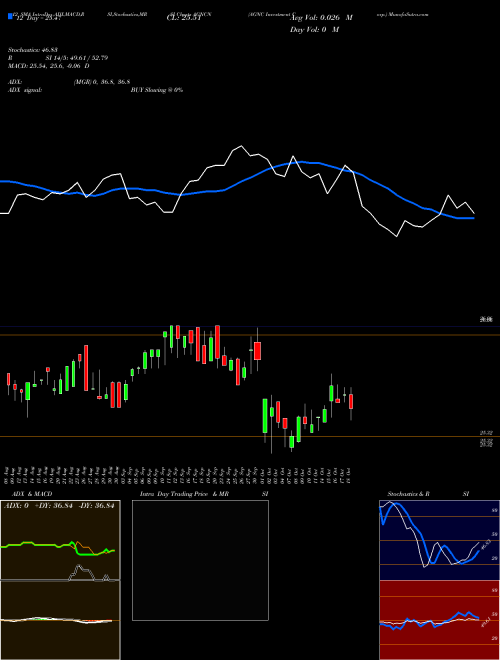
Task: Click the 'Stochastics & R' panel title
Action: [408, 494]
